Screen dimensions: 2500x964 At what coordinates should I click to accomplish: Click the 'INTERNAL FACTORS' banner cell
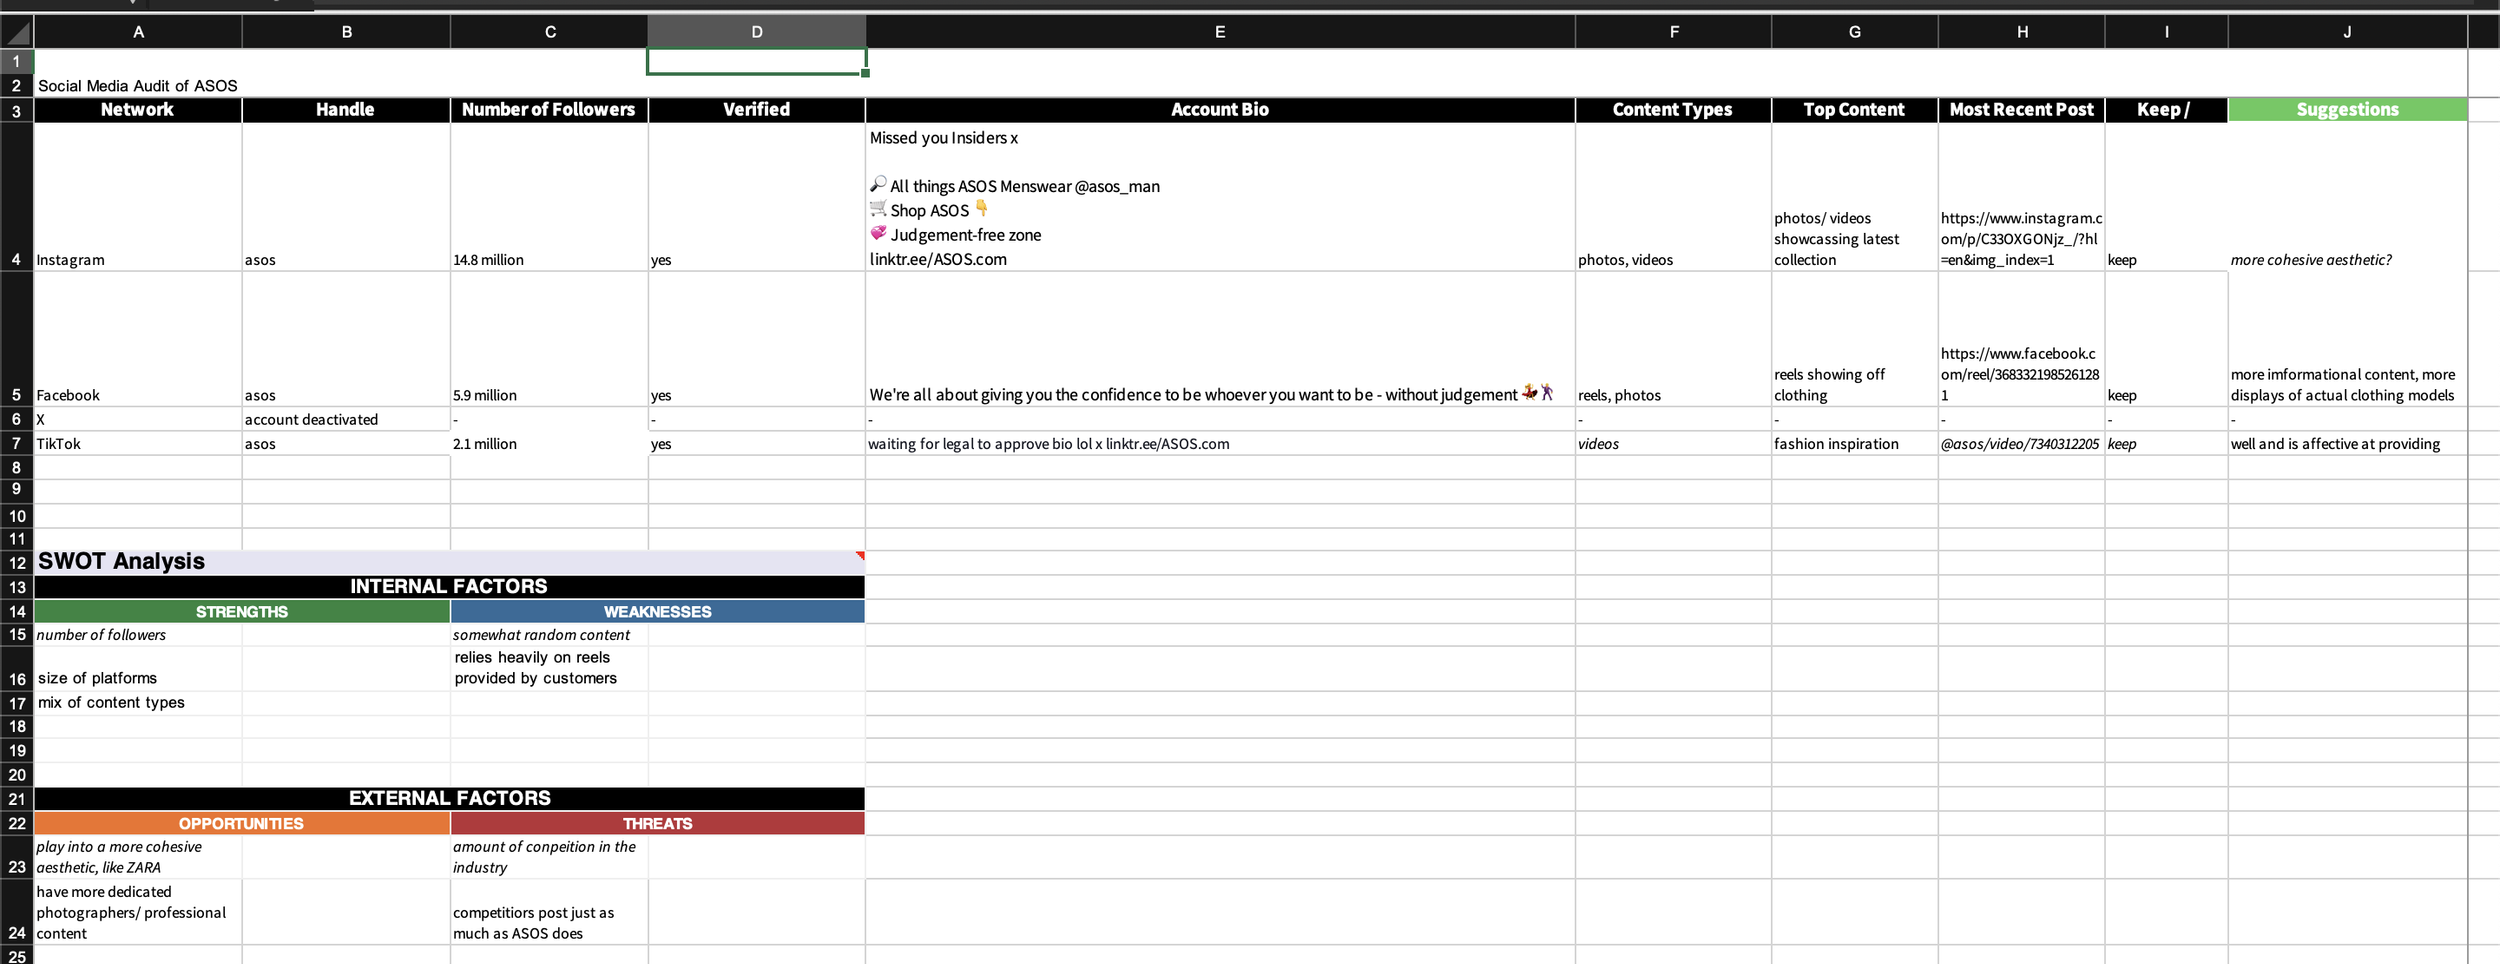(449, 587)
